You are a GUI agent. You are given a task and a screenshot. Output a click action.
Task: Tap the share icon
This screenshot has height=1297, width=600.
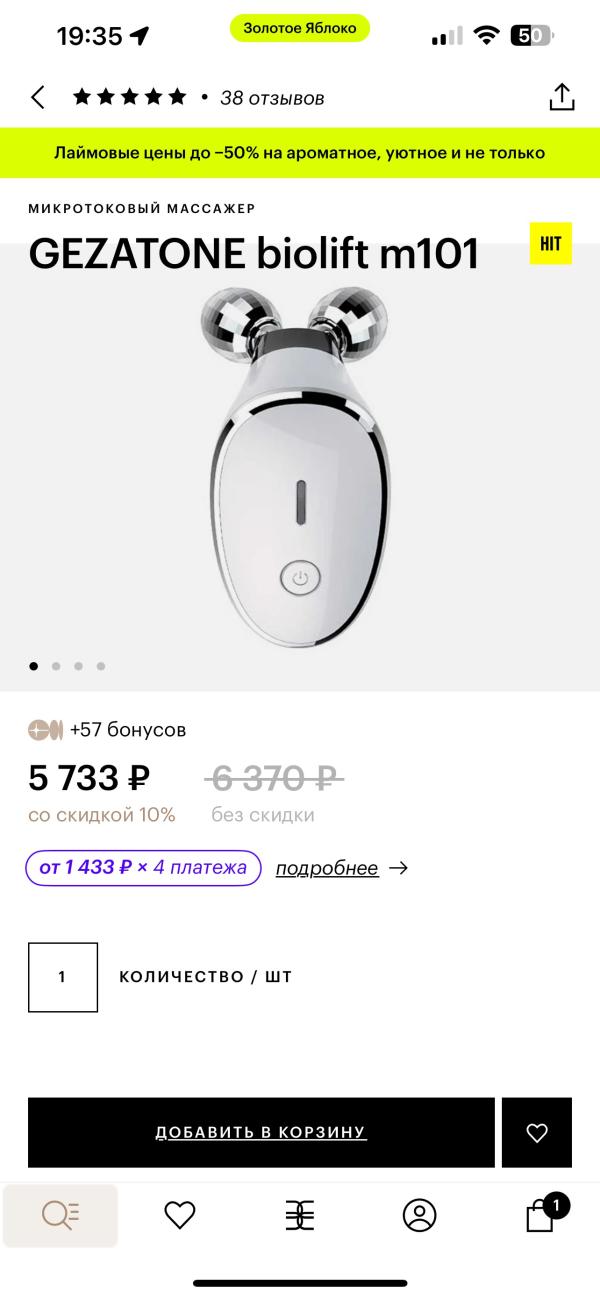tap(562, 97)
